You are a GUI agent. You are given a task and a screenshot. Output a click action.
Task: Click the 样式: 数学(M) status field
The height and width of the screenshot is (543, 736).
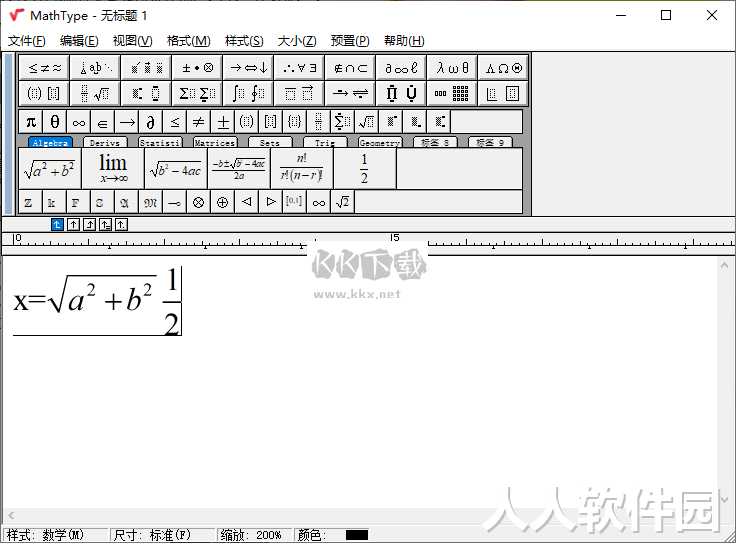coord(55,535)
